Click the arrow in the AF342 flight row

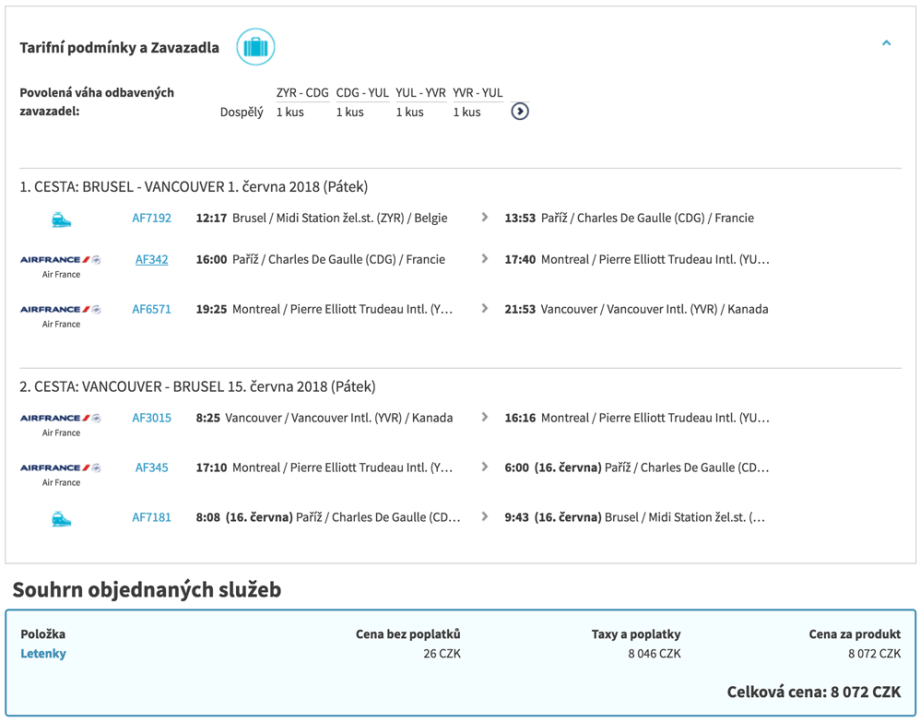point(485,259)
